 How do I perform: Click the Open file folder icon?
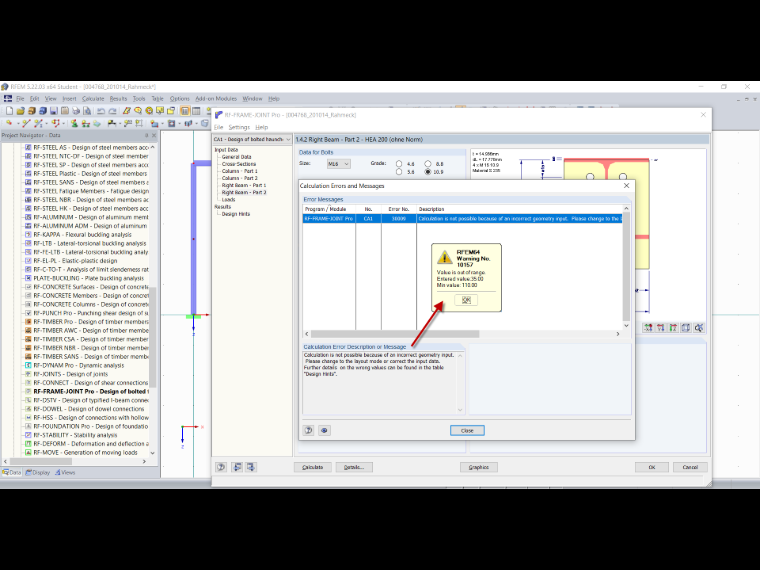coord(20,111)
